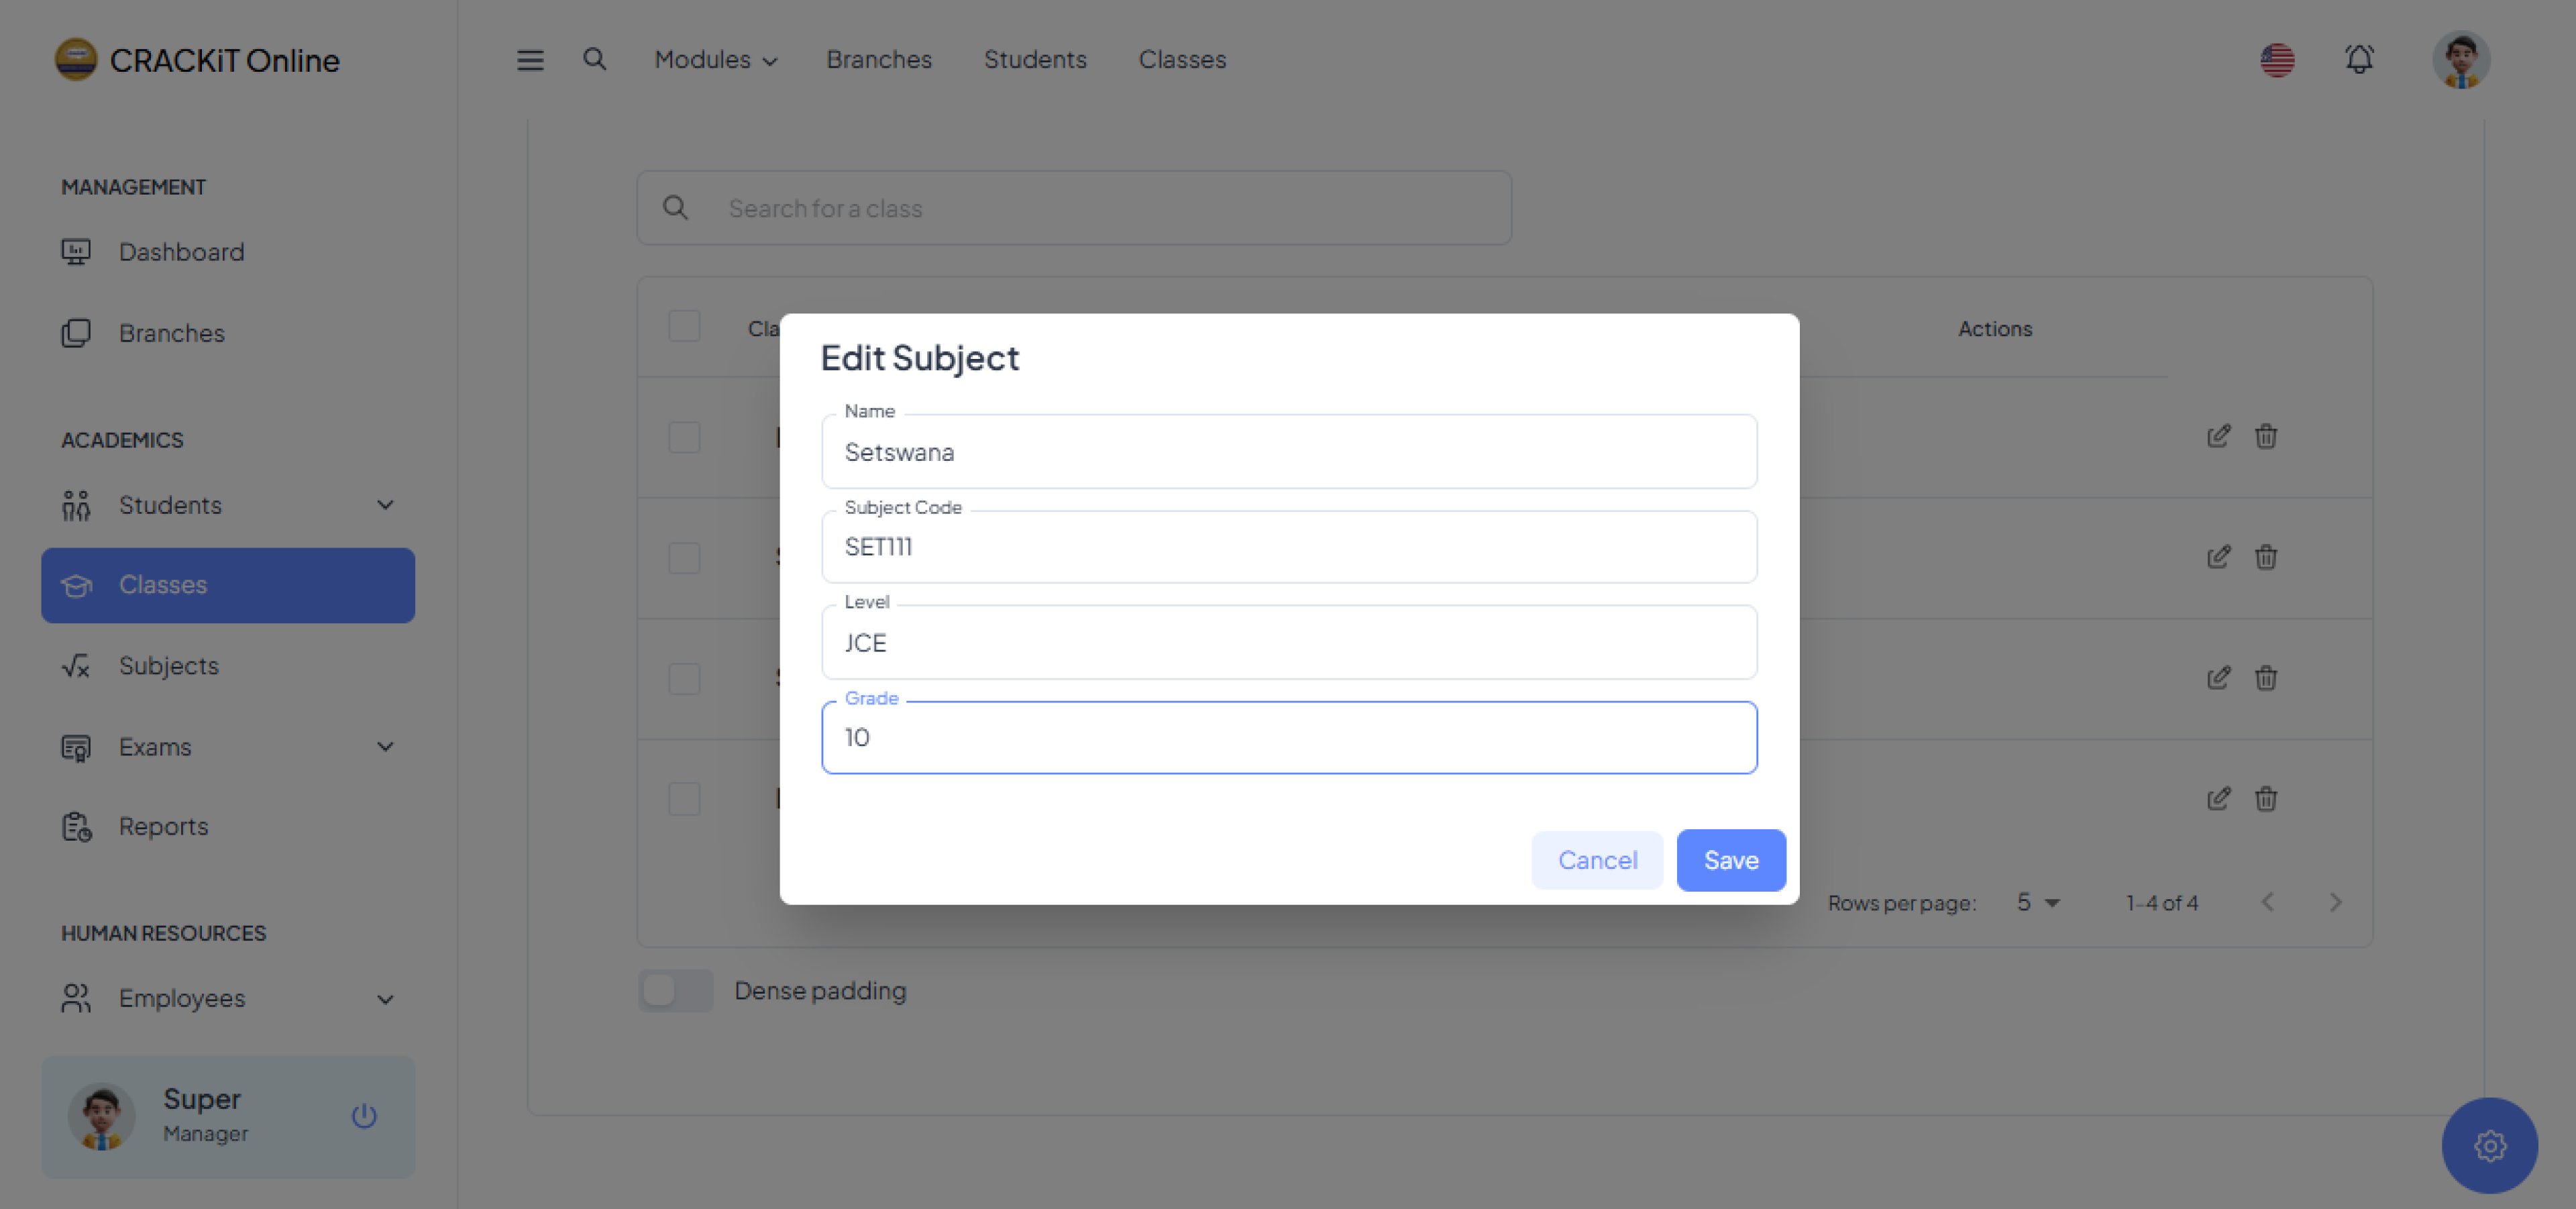Open search using the magnifier icon
The height and width of the screenshot is (1209, 2576).
coord(595,59)
